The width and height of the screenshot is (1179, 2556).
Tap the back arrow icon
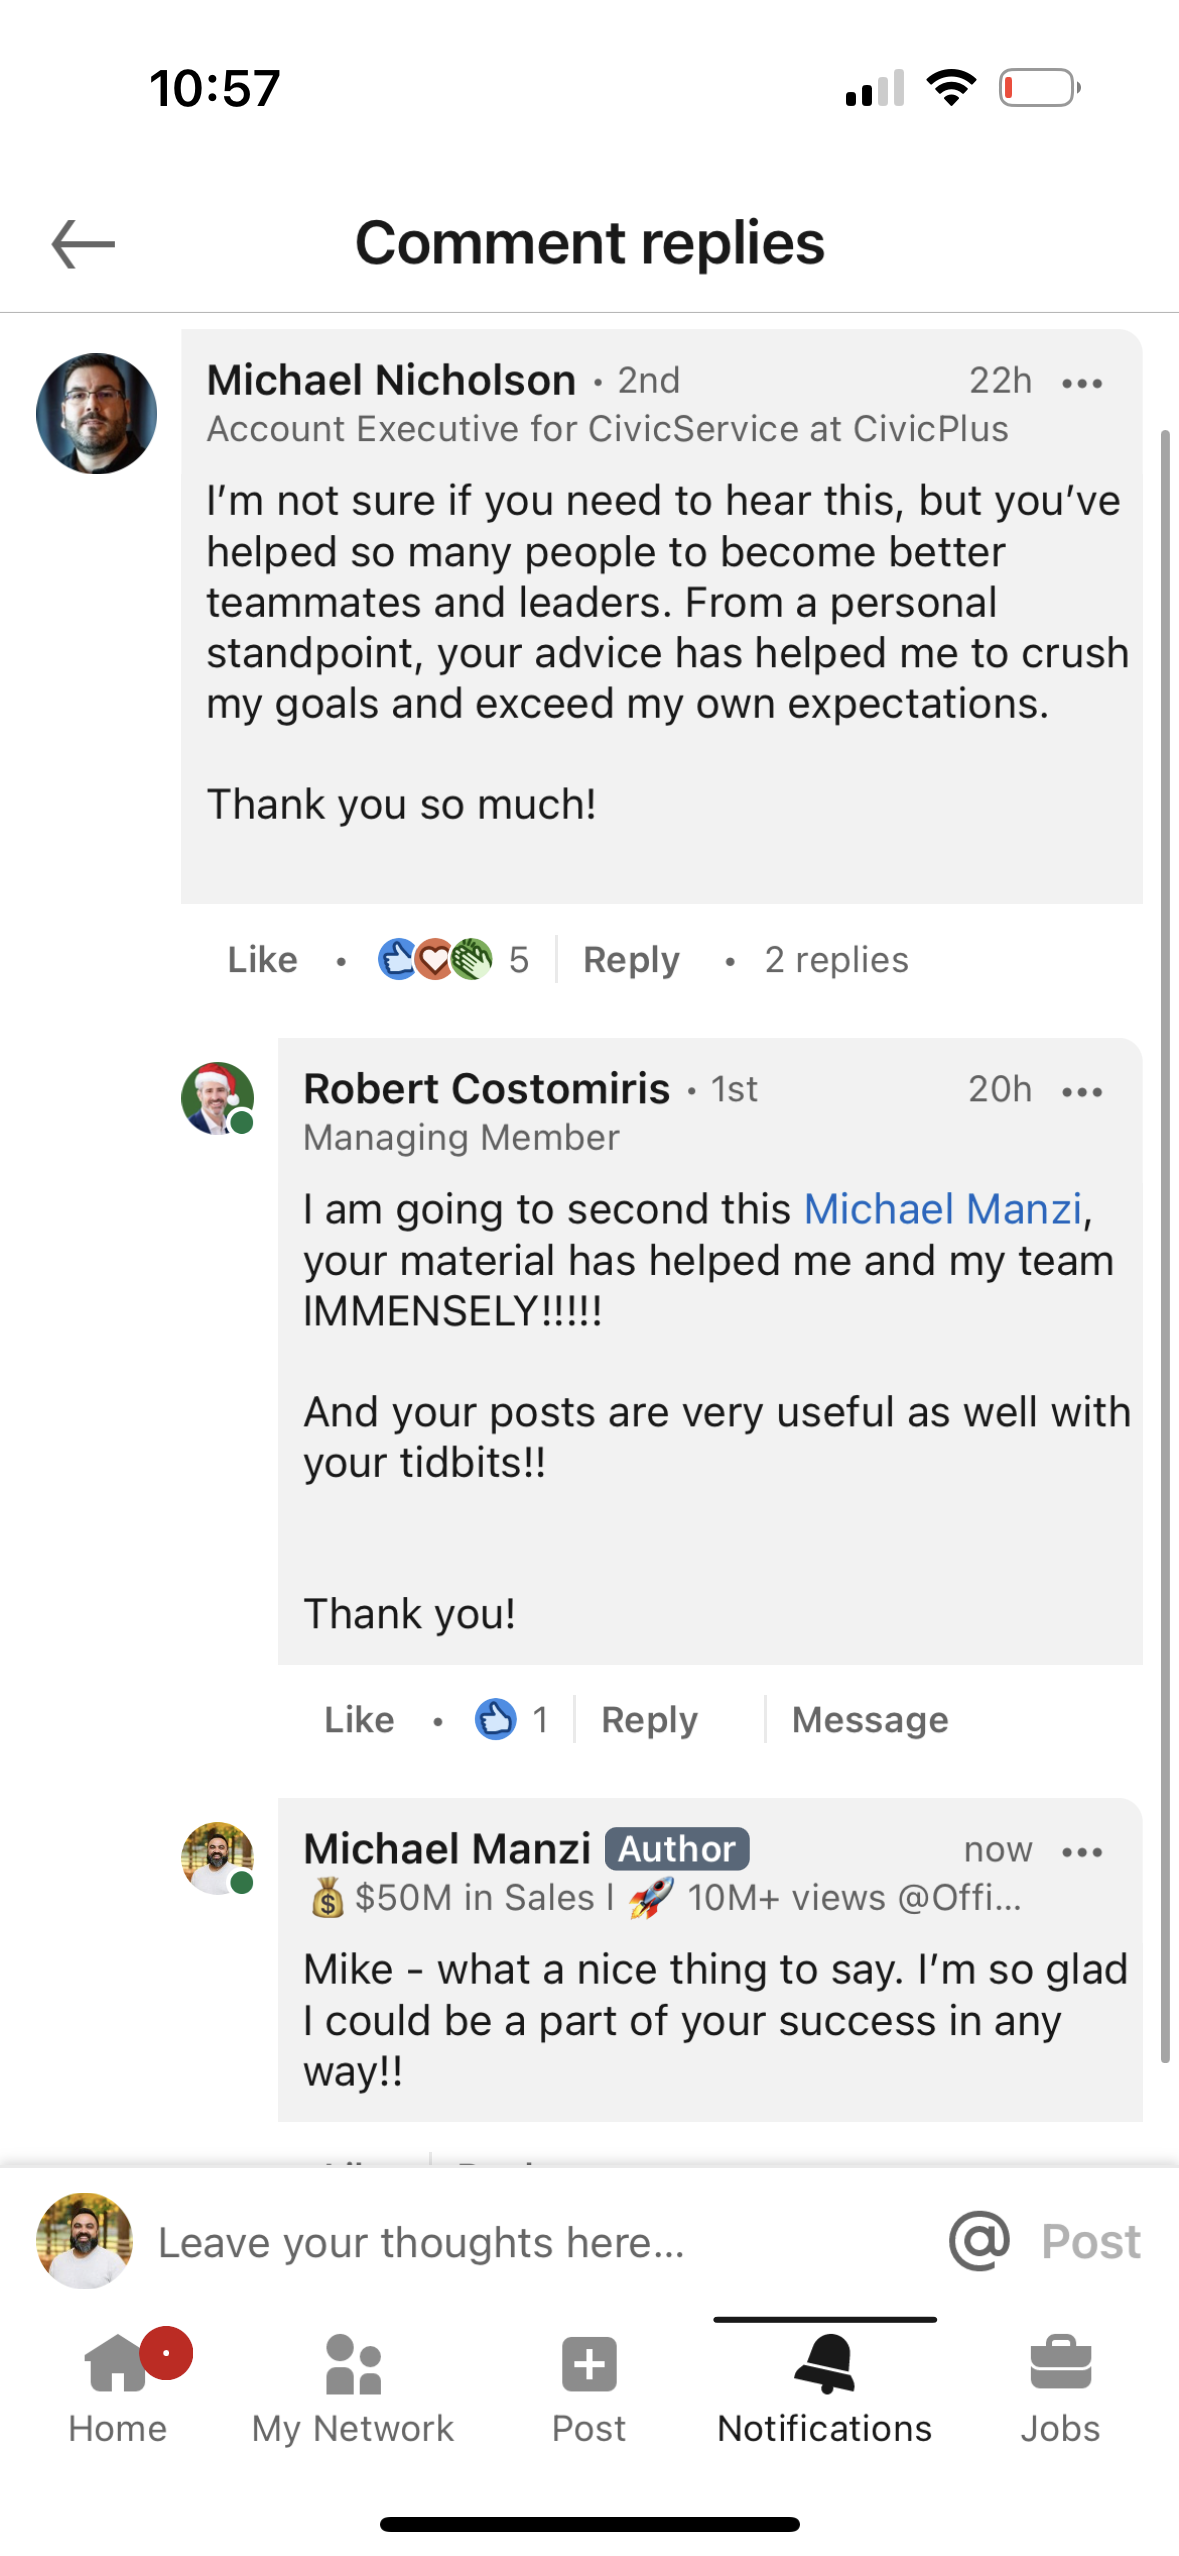(x=84, y=244)
